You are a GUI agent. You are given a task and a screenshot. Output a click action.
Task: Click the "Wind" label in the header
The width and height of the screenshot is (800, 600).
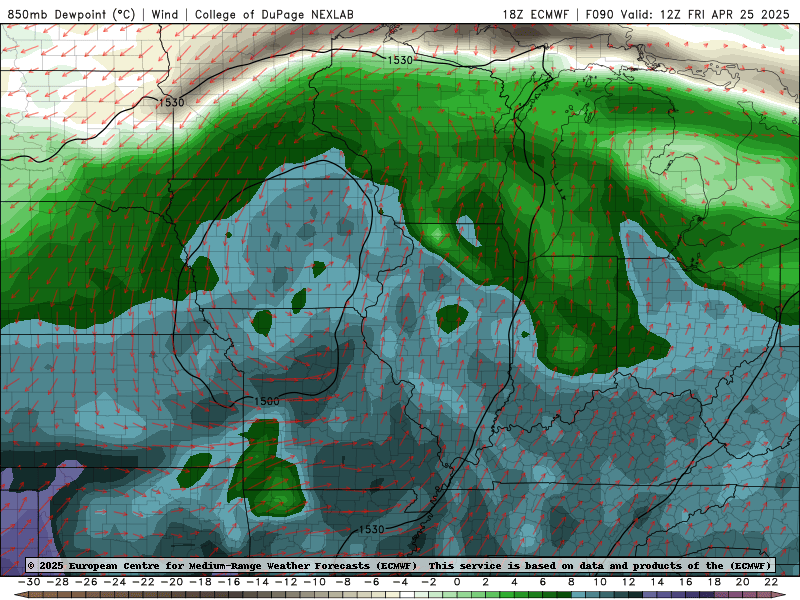click(165, 14)
